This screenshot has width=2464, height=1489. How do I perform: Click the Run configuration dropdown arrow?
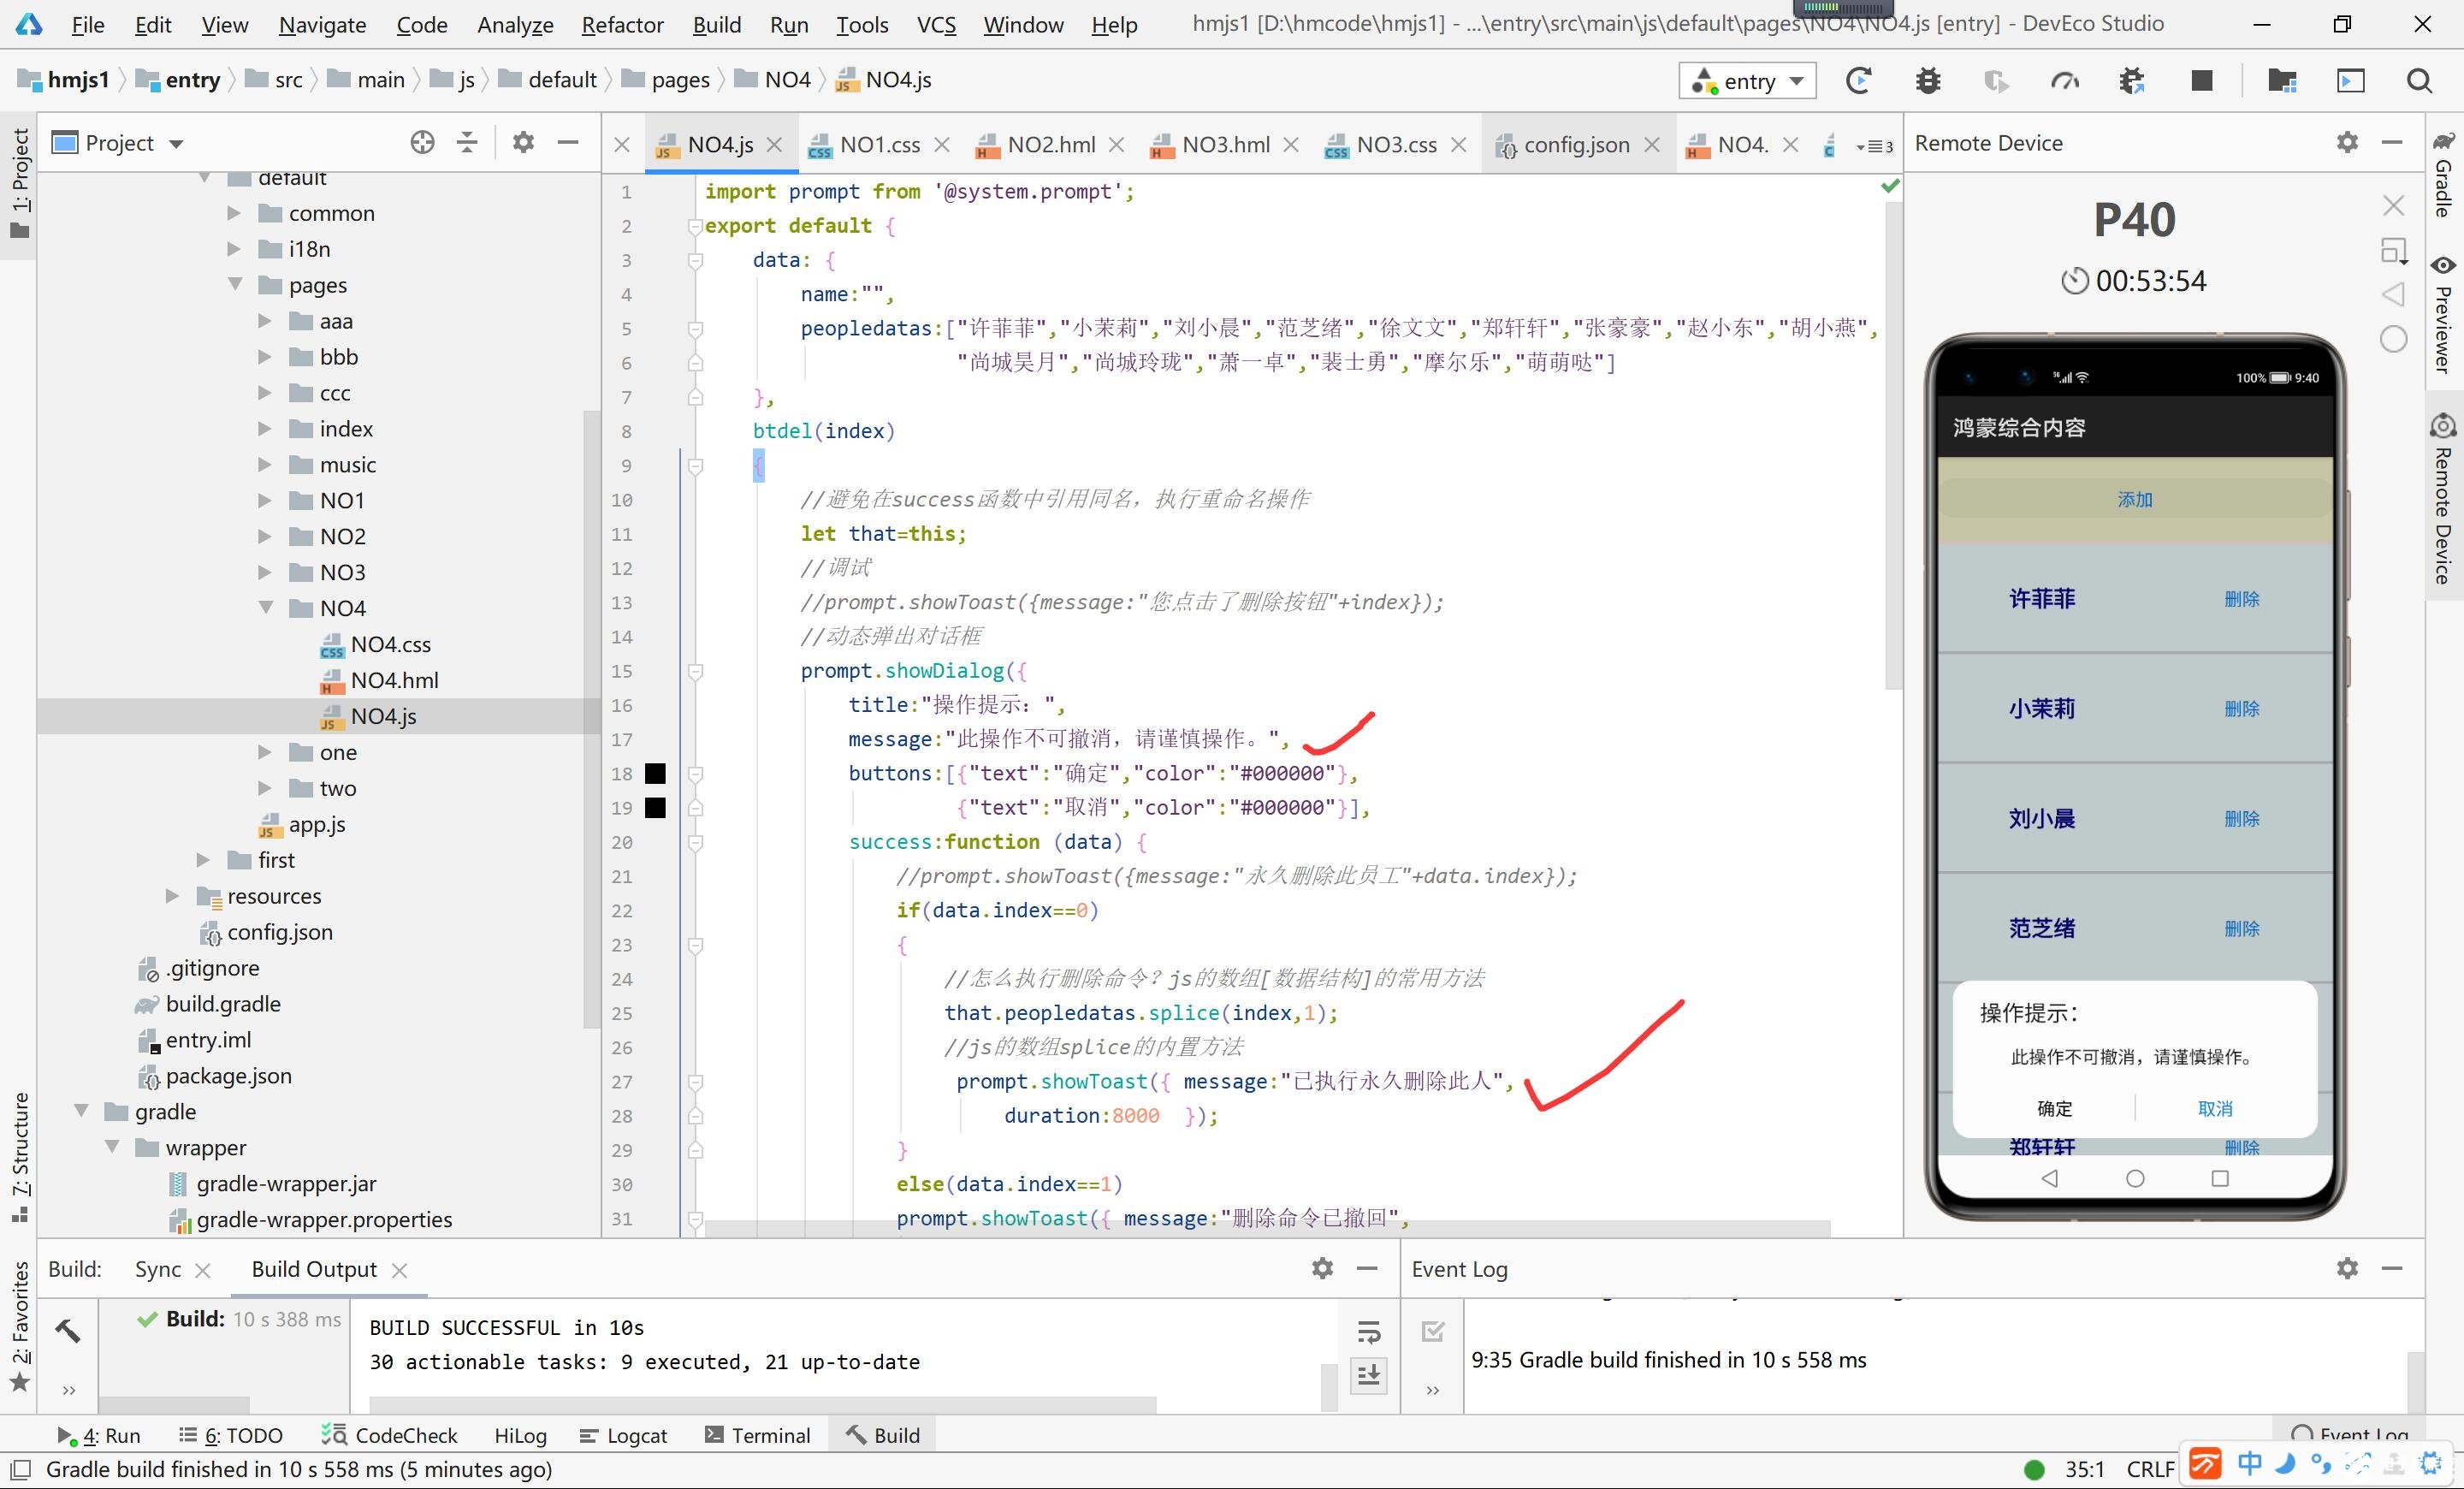click(1797, 83)
